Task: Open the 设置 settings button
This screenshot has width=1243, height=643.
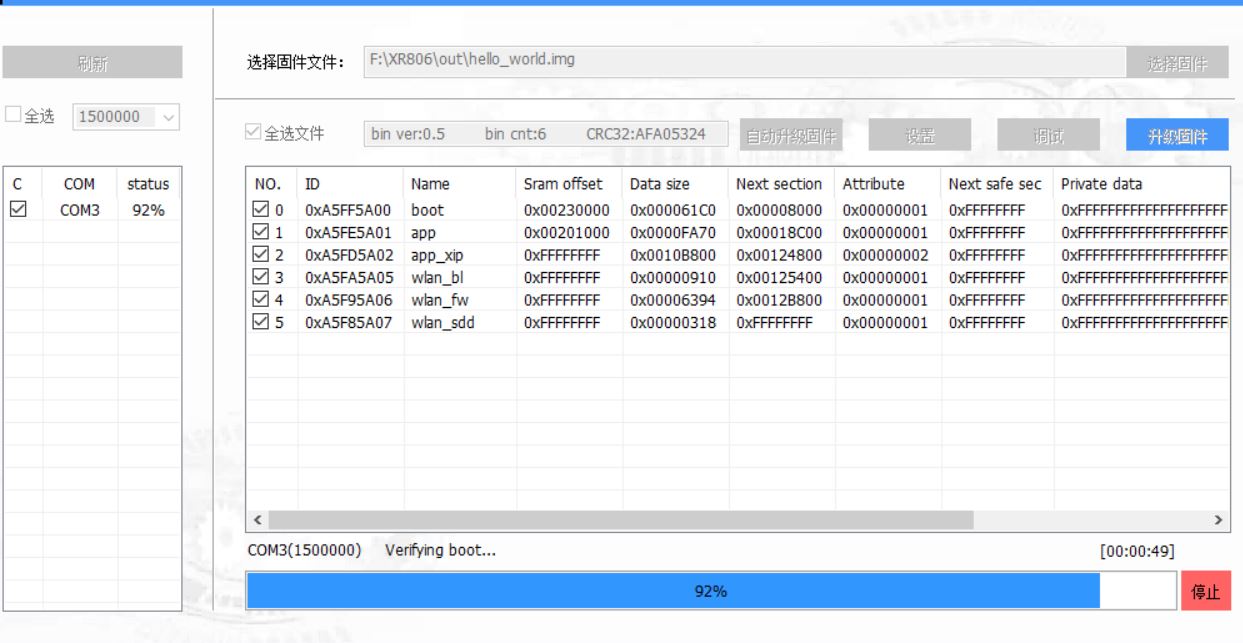Action: tap(920, 135)
